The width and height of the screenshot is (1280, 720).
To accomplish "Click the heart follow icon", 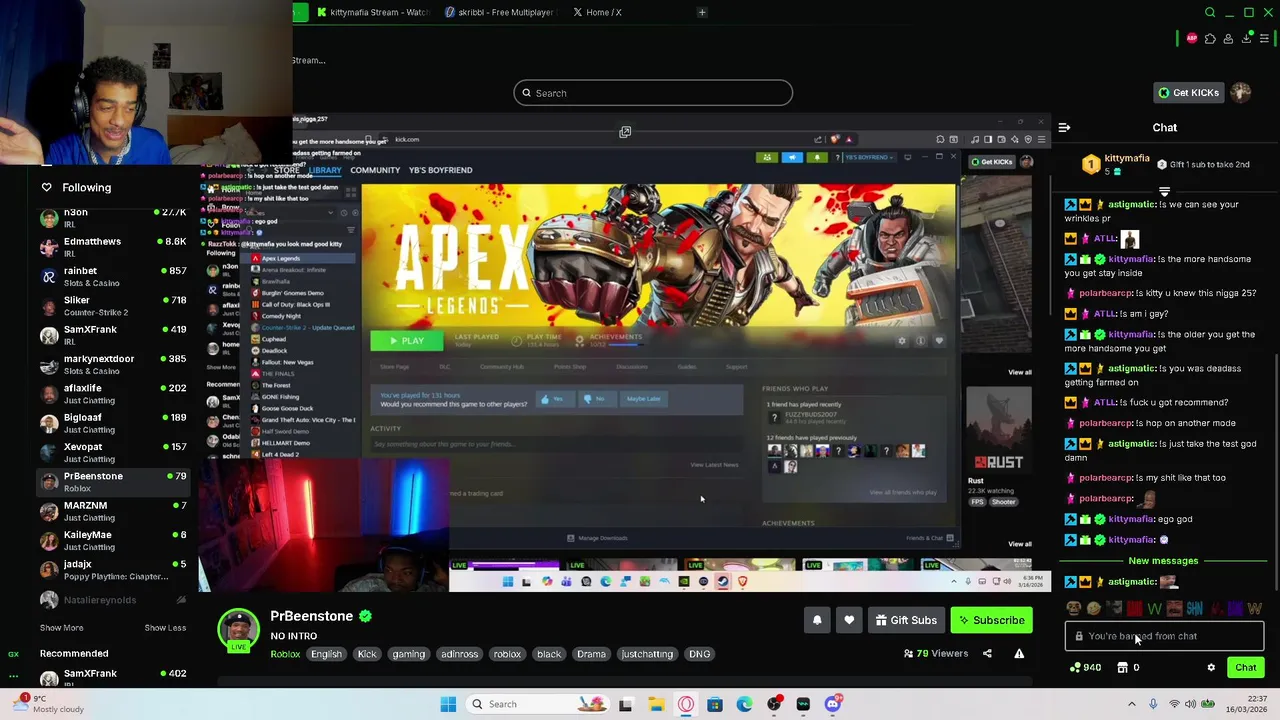I will click(x=849, y=620).
